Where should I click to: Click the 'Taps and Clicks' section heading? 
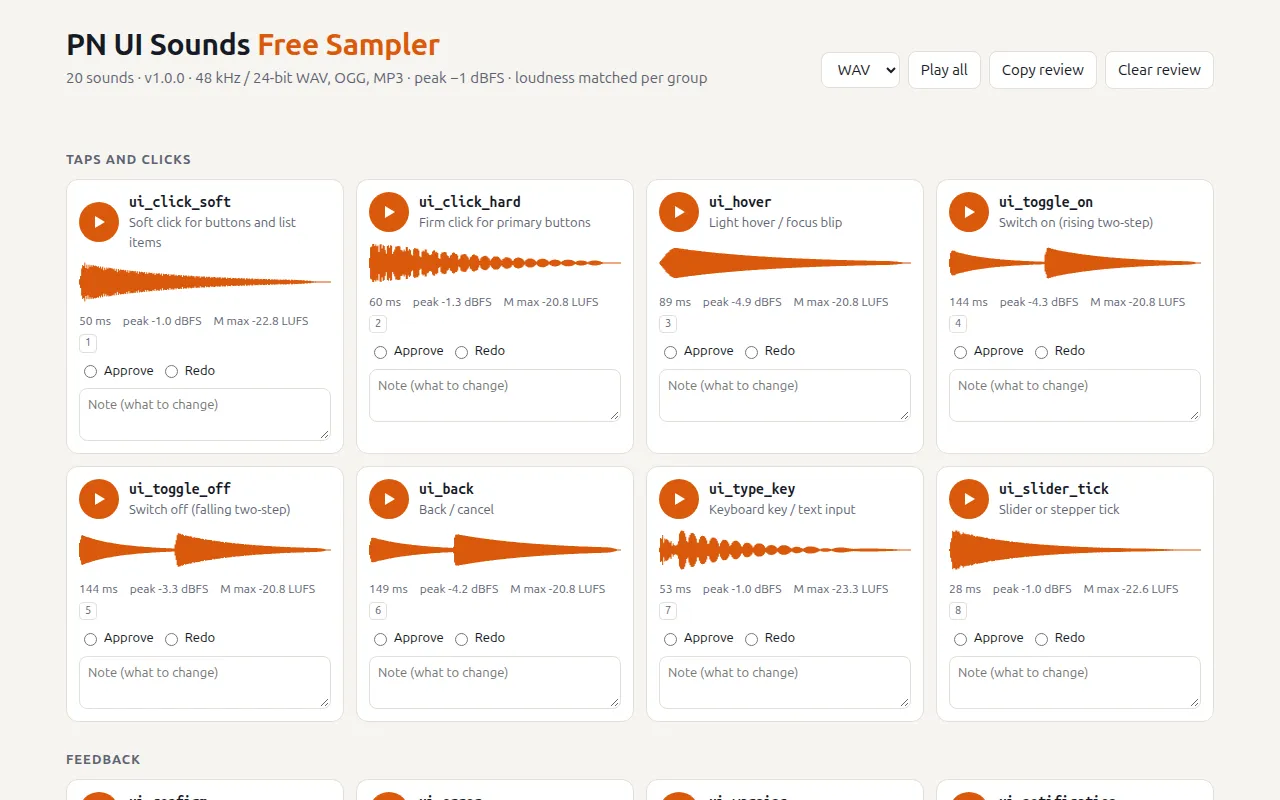128,160
